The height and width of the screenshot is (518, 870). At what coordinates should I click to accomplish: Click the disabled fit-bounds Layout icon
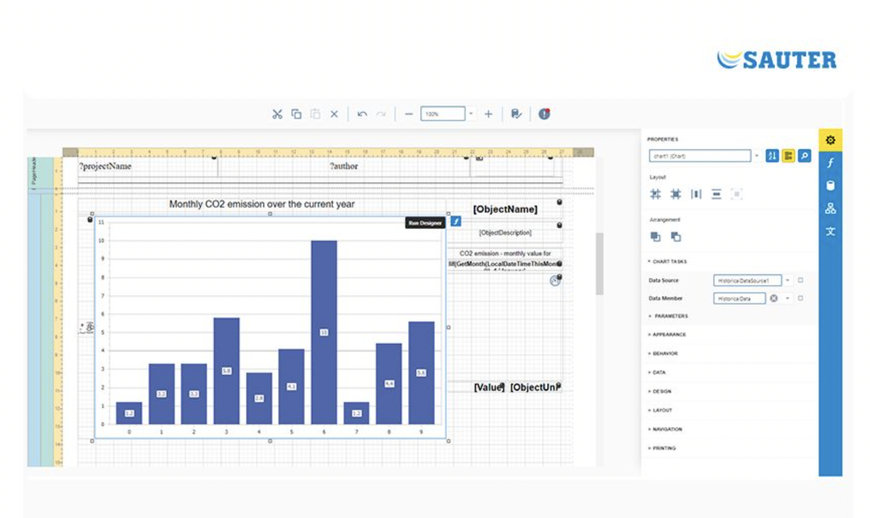coord(736,194)
